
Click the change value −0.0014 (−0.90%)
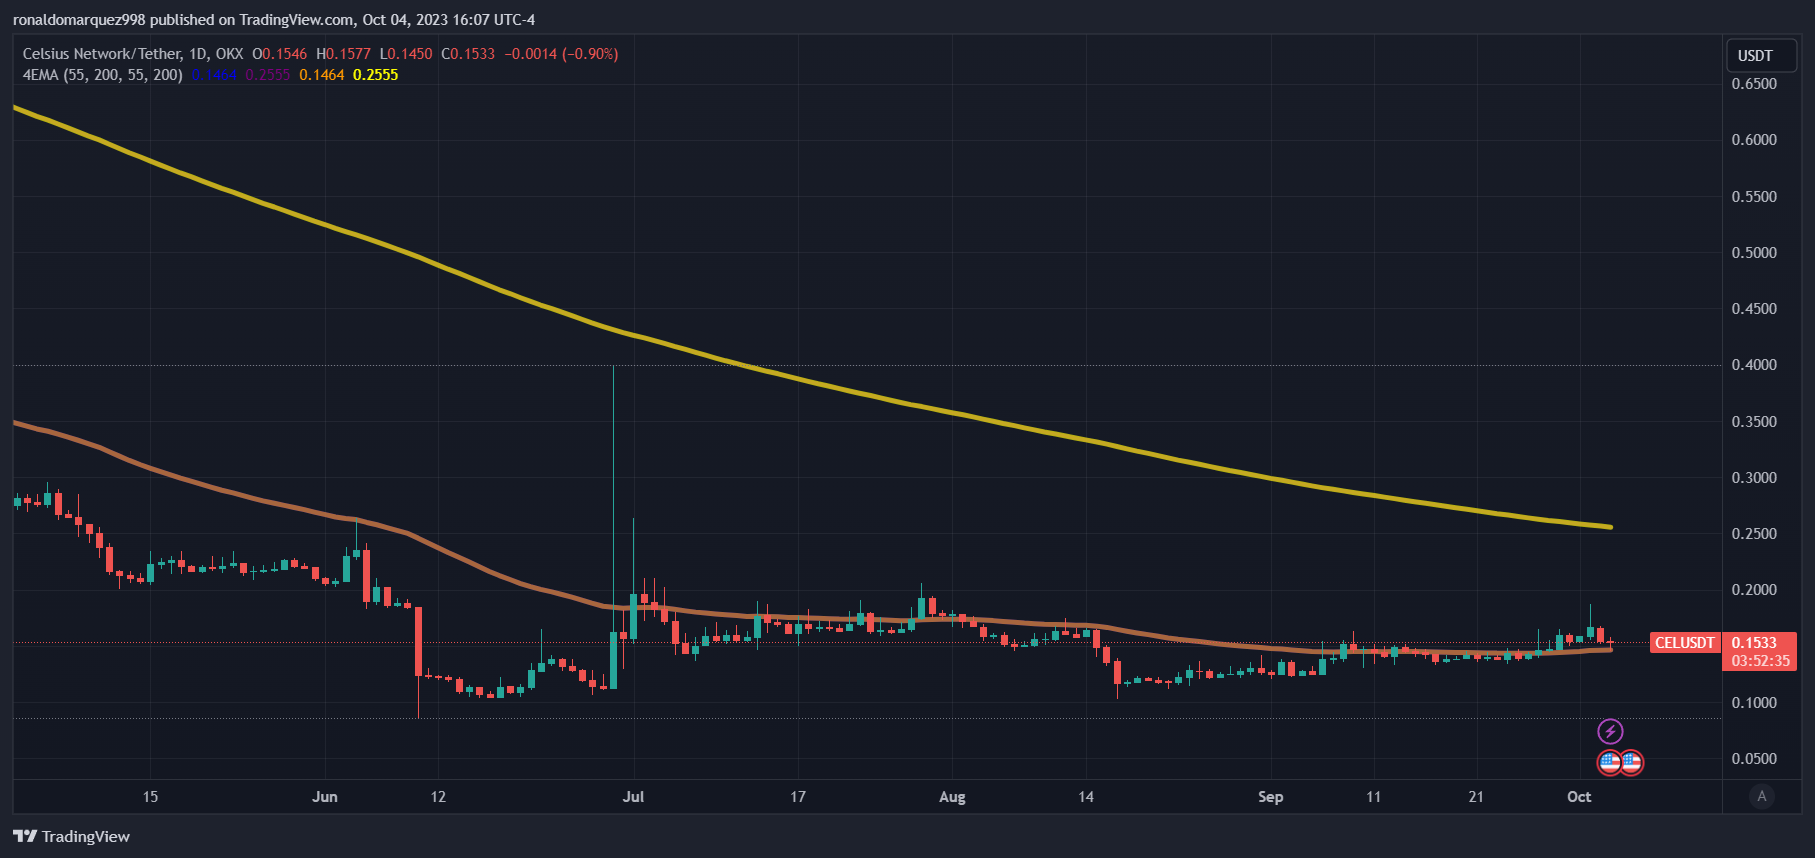tap(562, 54)
